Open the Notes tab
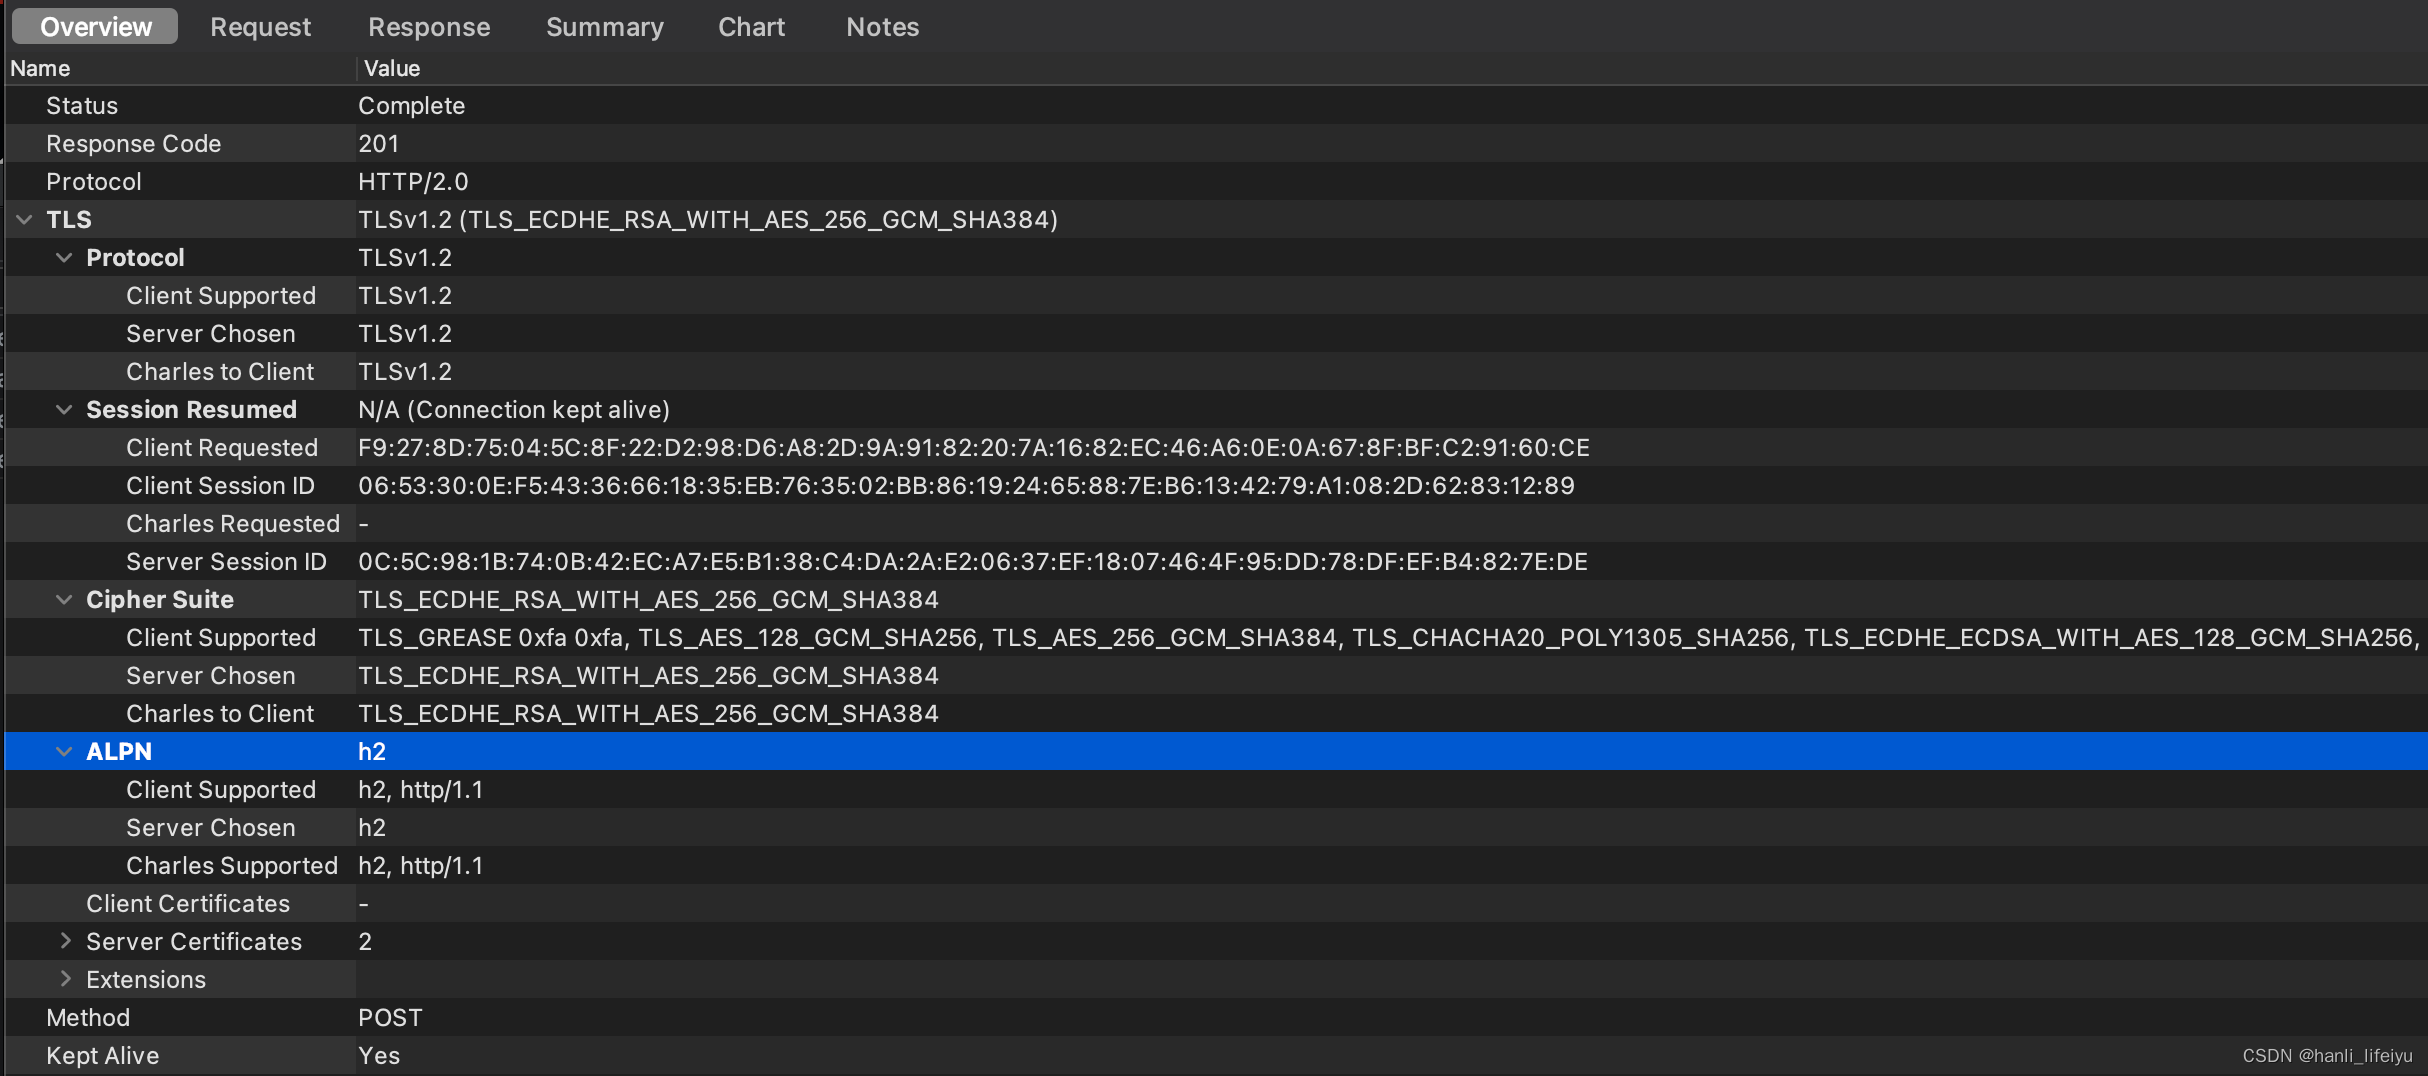 [882, 26]
